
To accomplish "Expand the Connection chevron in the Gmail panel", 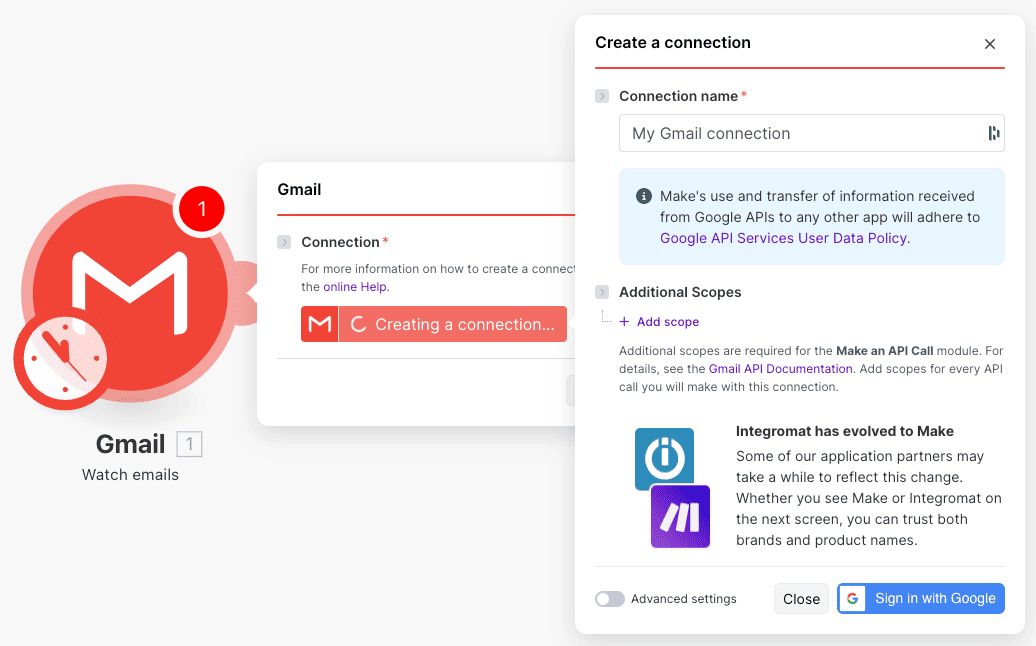I will 286,242.
